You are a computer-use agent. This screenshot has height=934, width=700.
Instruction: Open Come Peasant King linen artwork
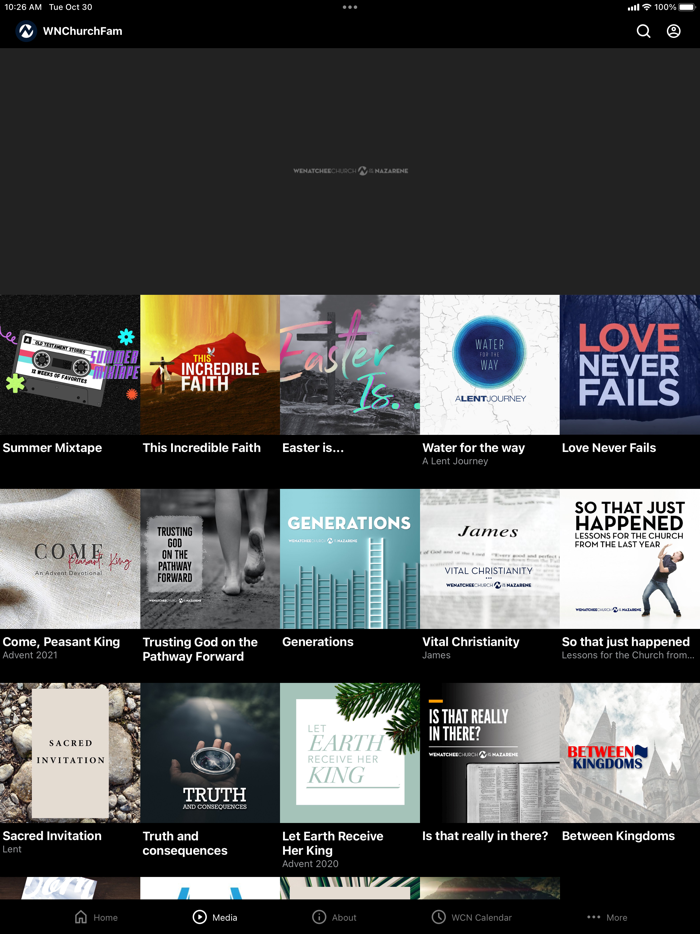click(x=70, y=559)
